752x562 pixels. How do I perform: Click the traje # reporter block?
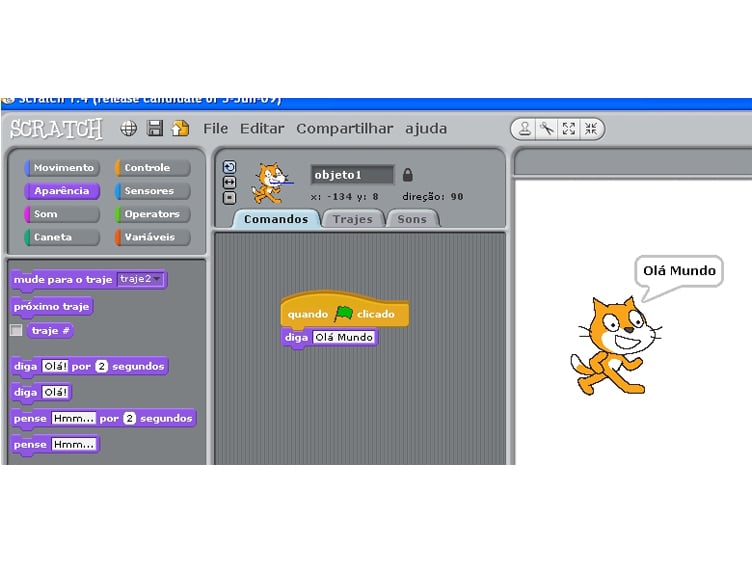(x=50, y=330)
